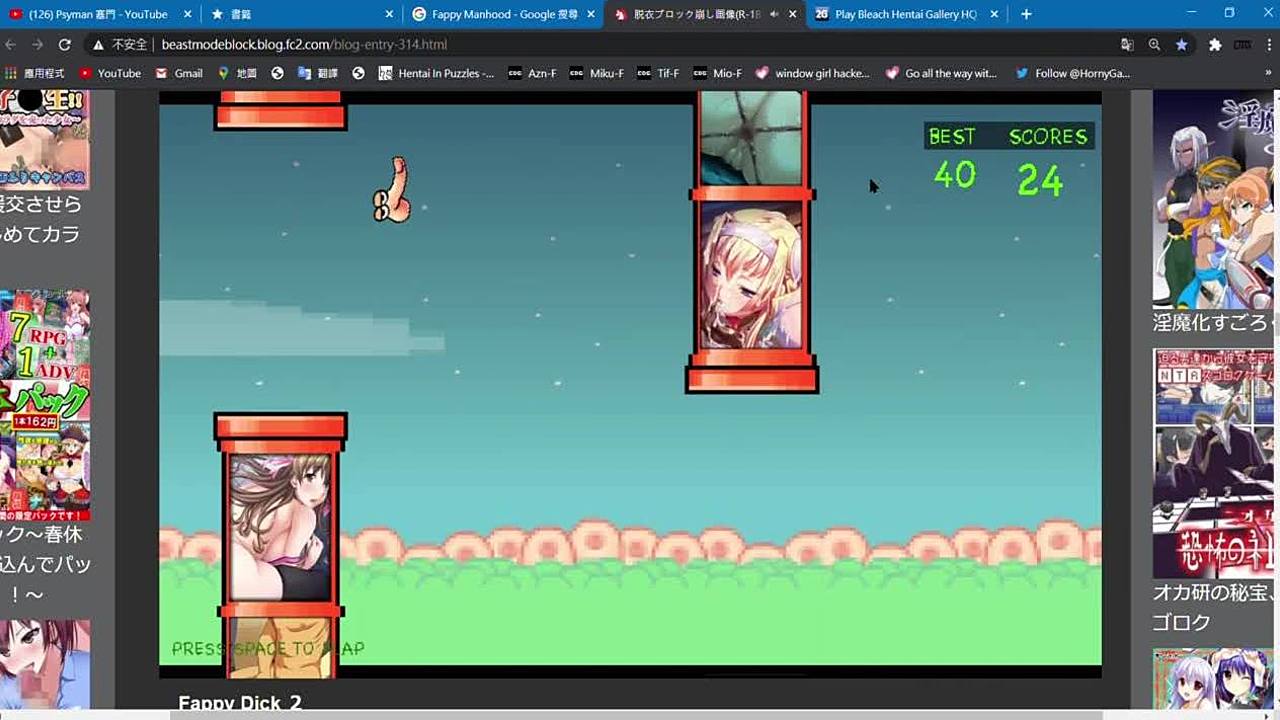The image size is (1280, 720).
Task: Open the Extensions puzzle-piece menu
Action: tap(1215, 45)
